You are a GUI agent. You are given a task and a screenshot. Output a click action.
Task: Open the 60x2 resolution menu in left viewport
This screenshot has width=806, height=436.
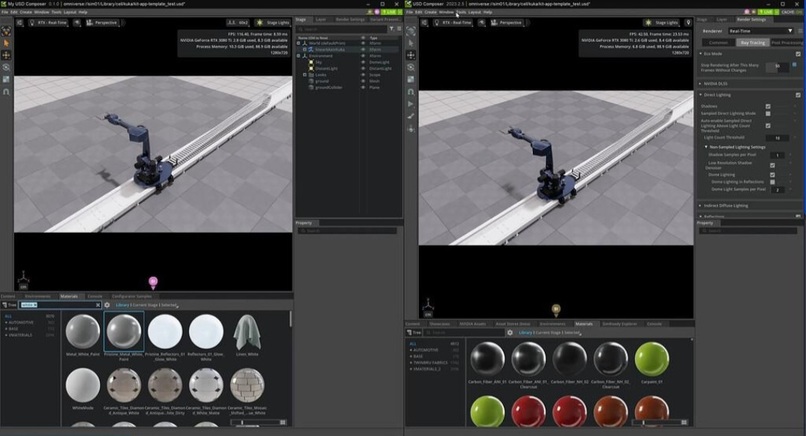pyautogui.click(x=238, y=23)
